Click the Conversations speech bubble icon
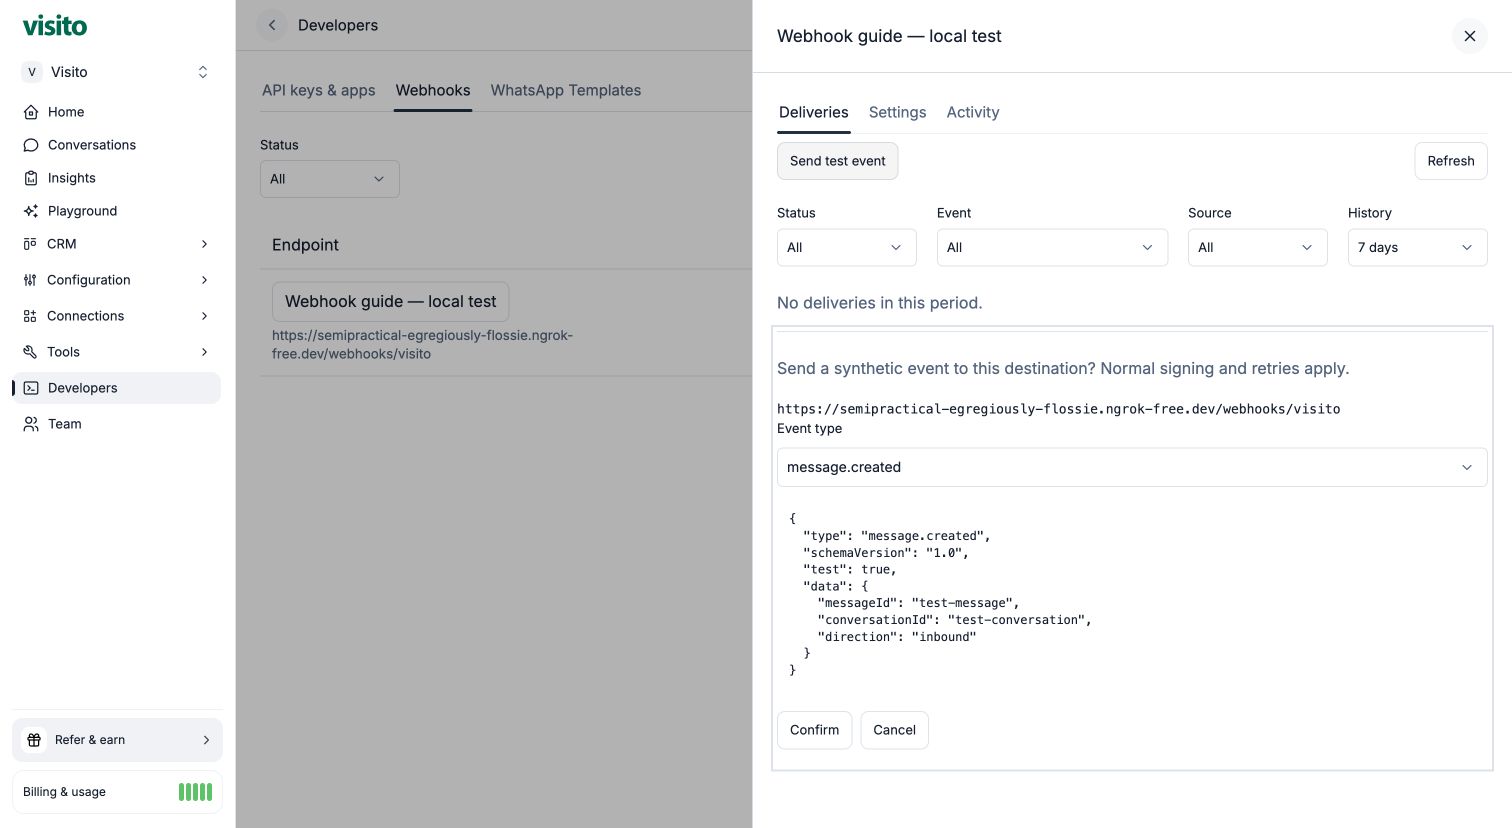1512x828 pixels. tap(31, 145)
